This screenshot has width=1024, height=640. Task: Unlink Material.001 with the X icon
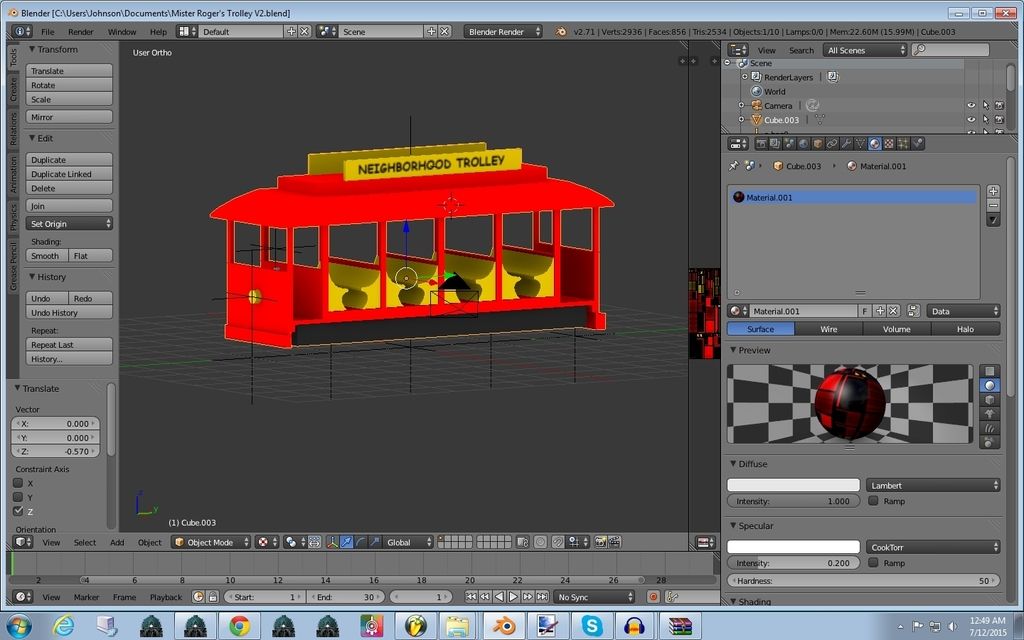[893, 312]
